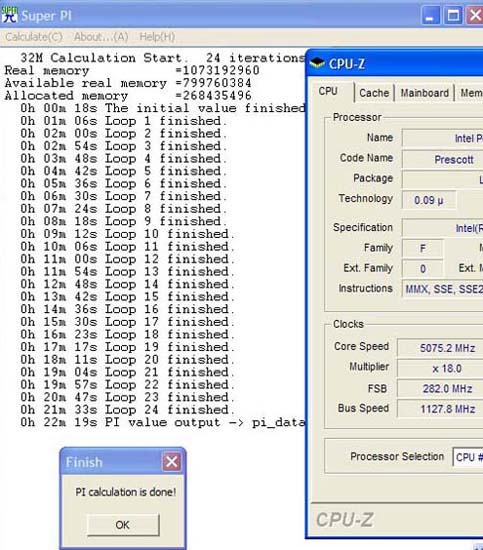Click the Ext. Family field showing 0
This screenshot has width=483, height=550.
(x=423, y=269)
